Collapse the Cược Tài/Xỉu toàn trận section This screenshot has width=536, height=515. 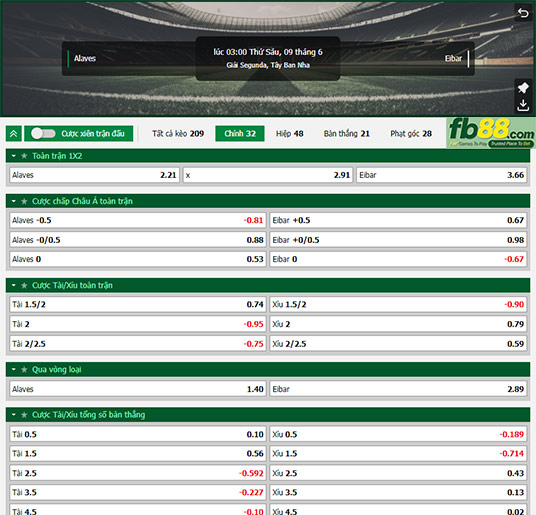pos(14,285)
